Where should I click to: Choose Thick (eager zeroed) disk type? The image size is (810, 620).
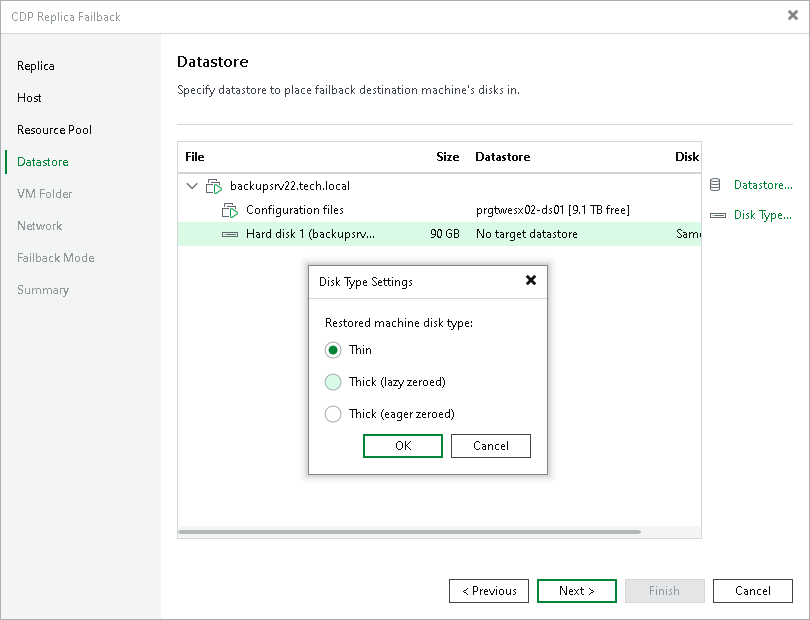pyautogui.click(x=333, y=413)
